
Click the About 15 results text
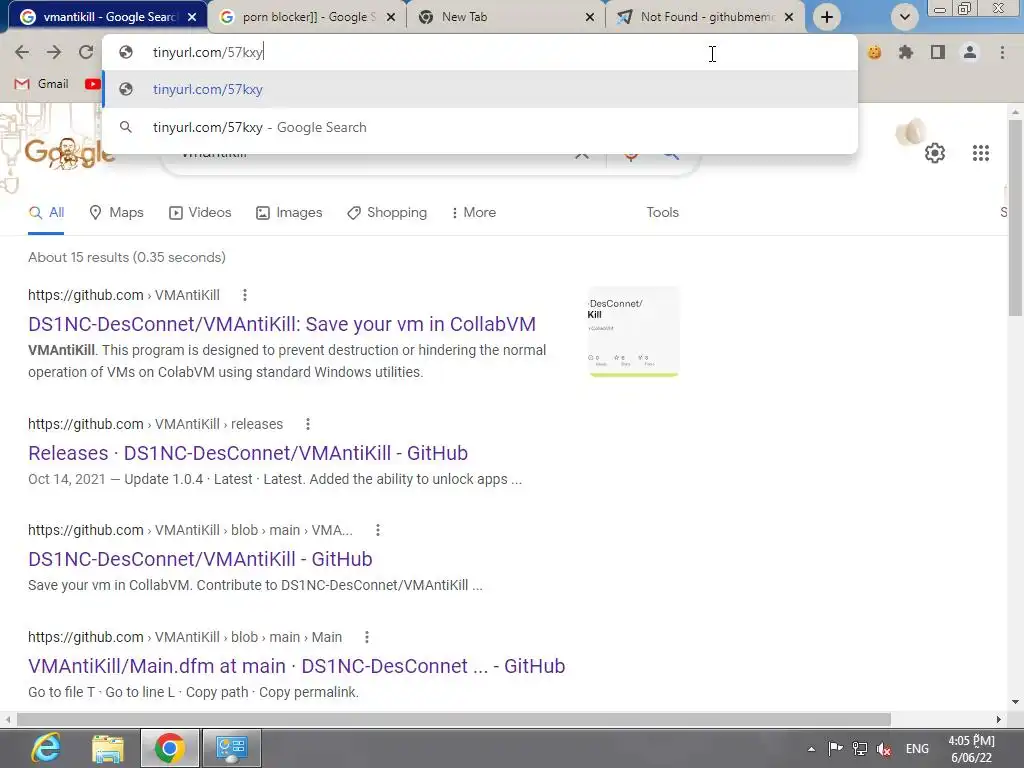pyautogui.click(x=127, y=257)
